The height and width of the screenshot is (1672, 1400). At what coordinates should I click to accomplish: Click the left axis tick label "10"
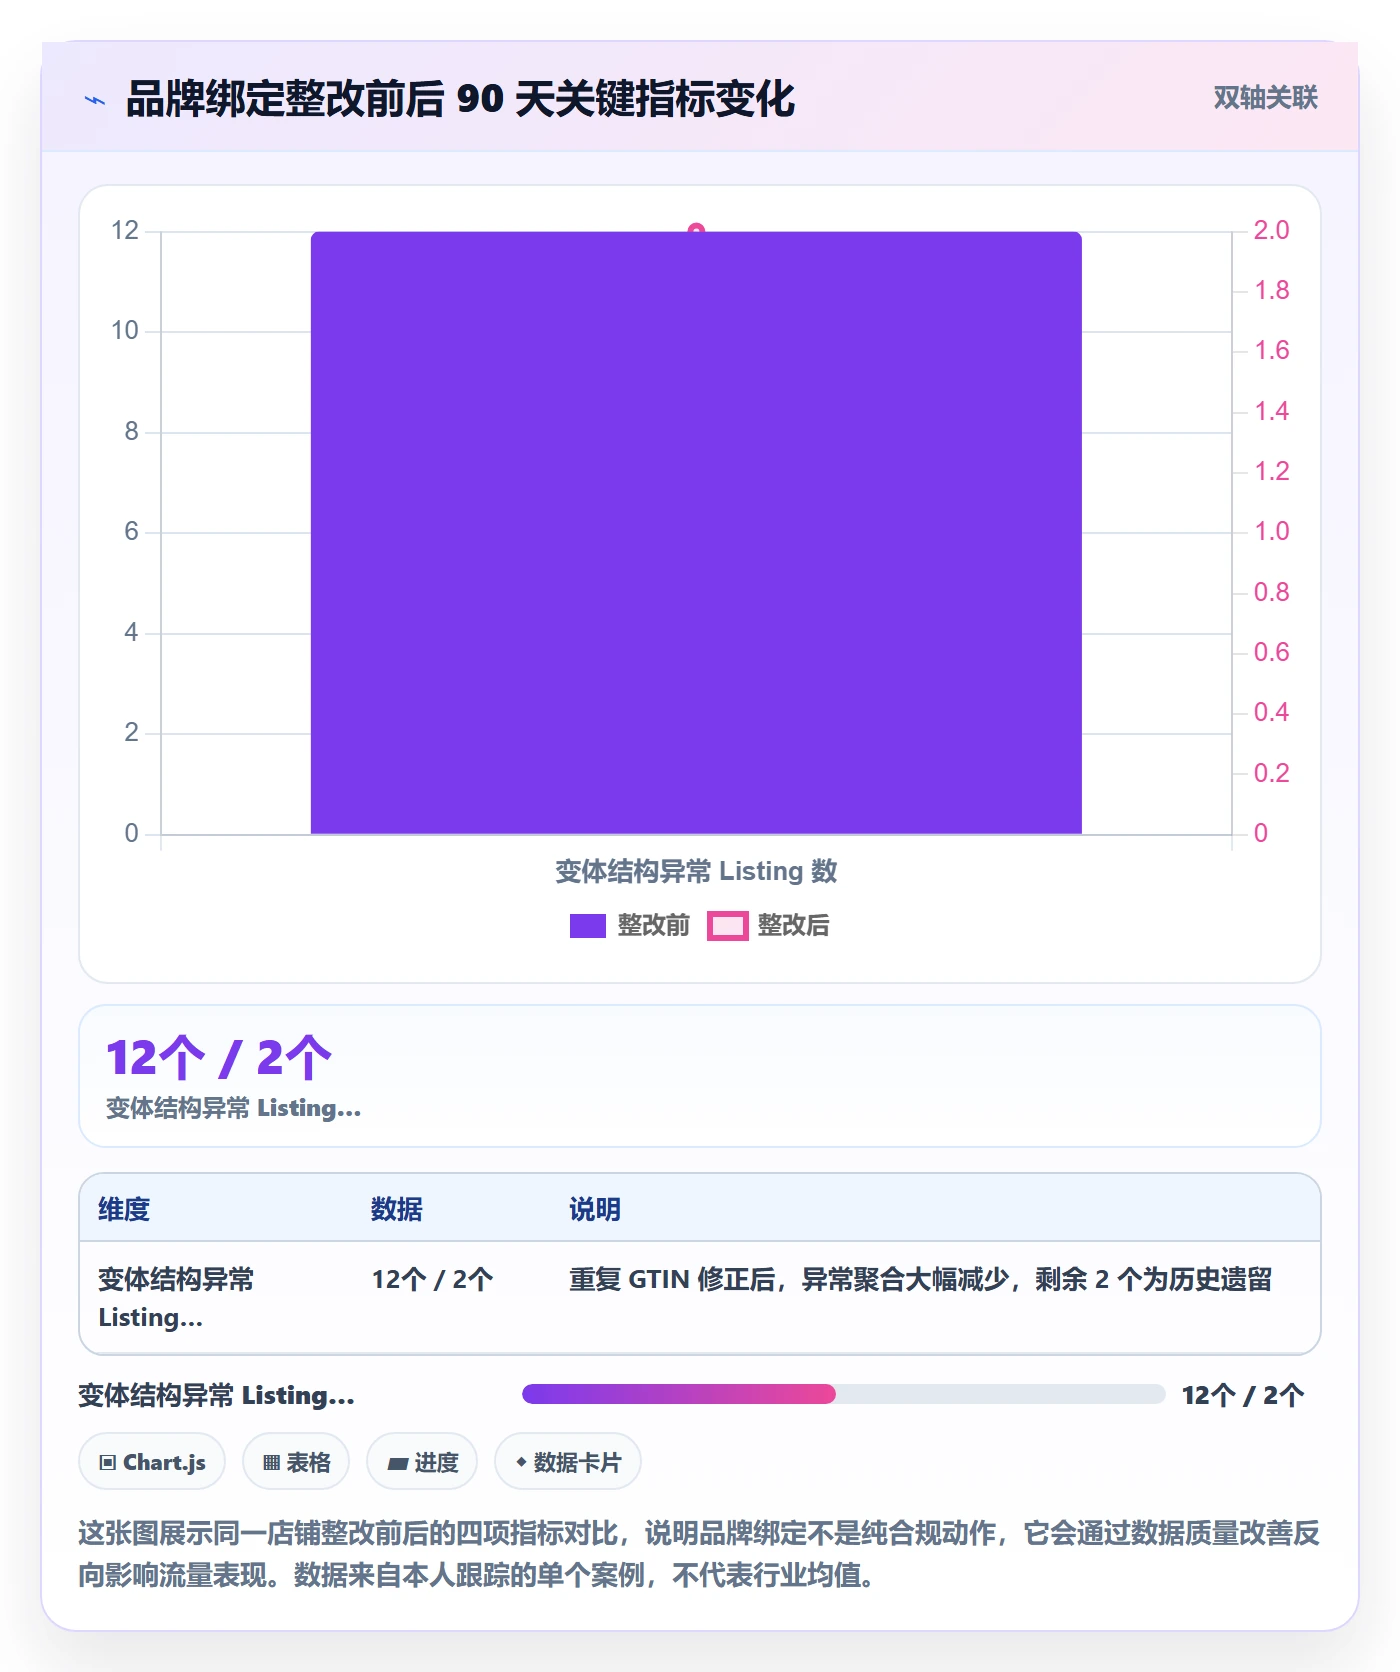click(x=125, y=331)
